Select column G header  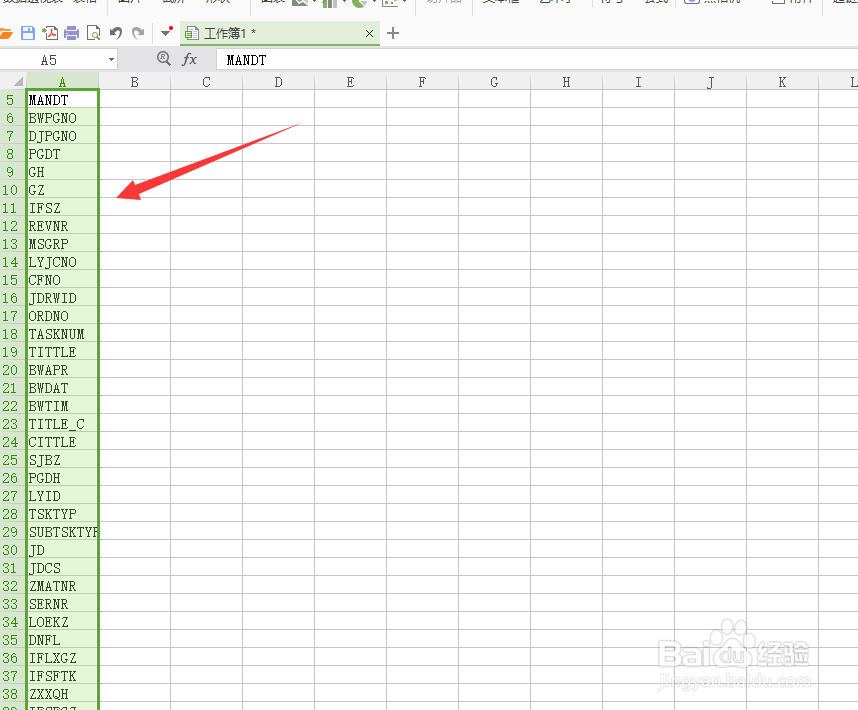tap(494, 82)
